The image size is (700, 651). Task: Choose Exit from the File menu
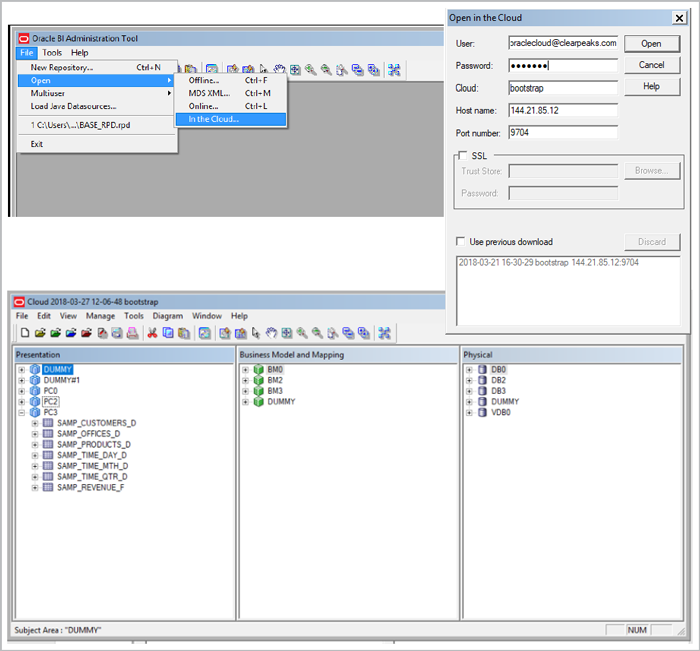pos(96,144)
